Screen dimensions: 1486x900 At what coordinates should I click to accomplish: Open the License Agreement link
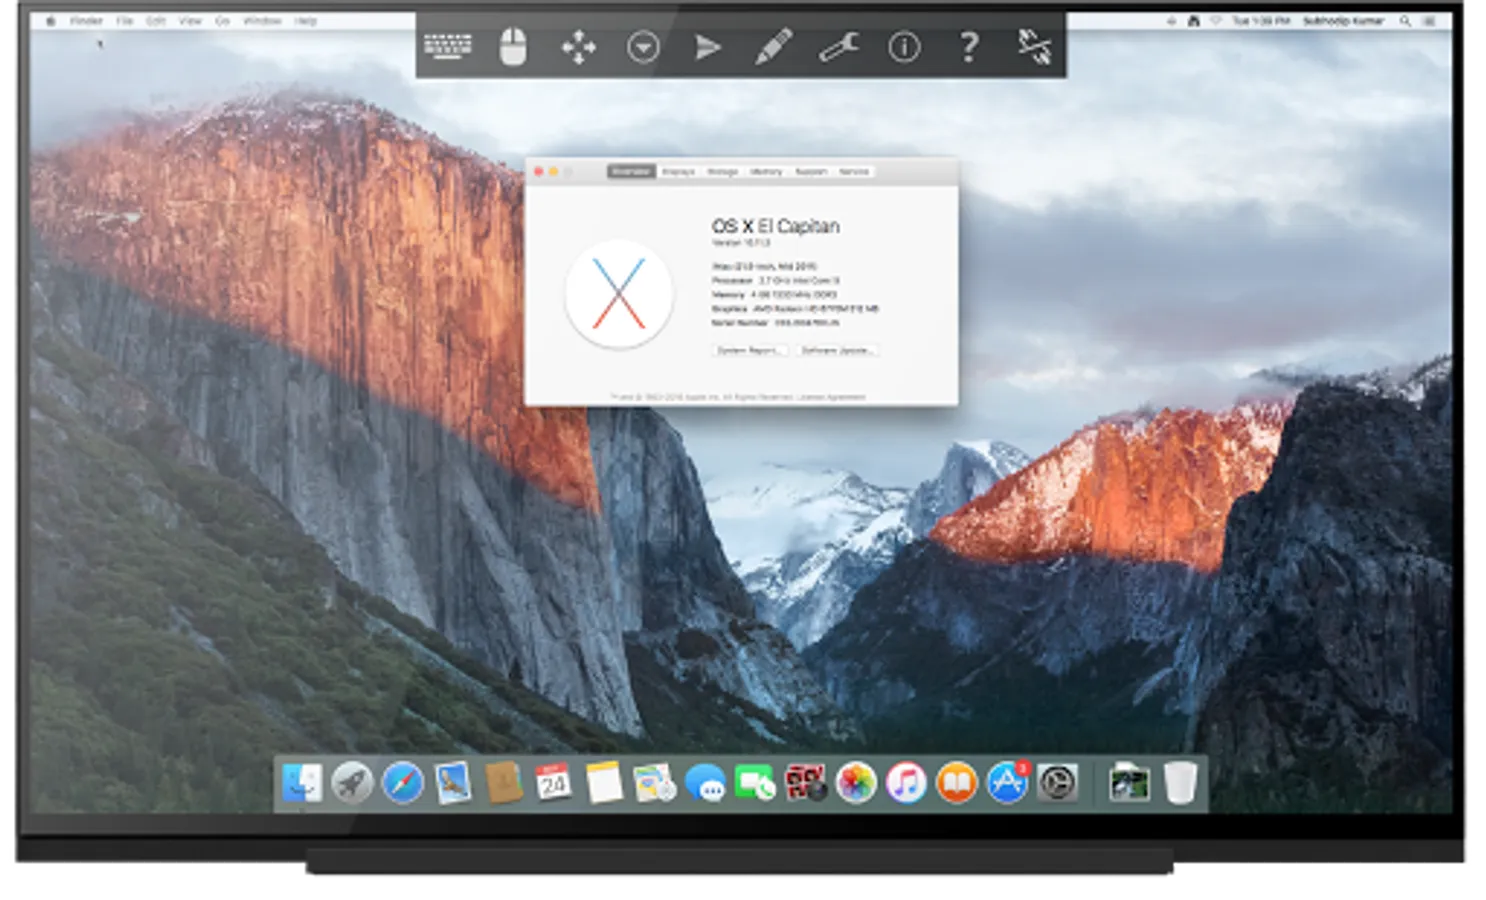coord(831,398)
